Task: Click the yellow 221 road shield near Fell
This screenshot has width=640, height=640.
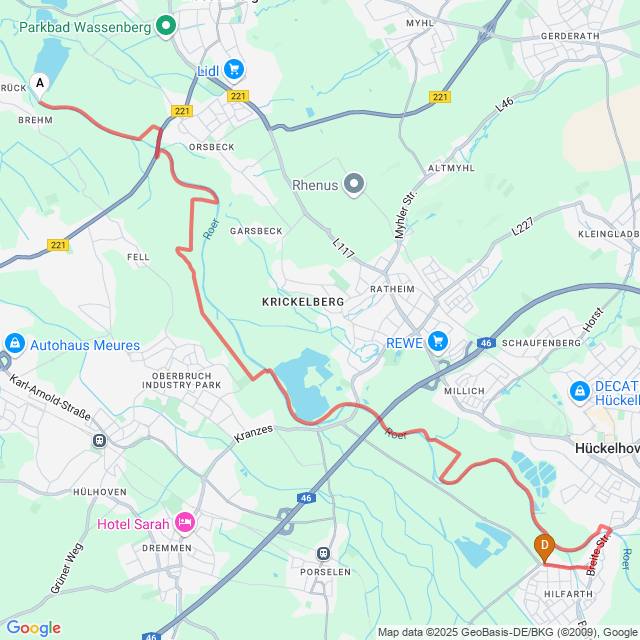Action: coord(58,245)
